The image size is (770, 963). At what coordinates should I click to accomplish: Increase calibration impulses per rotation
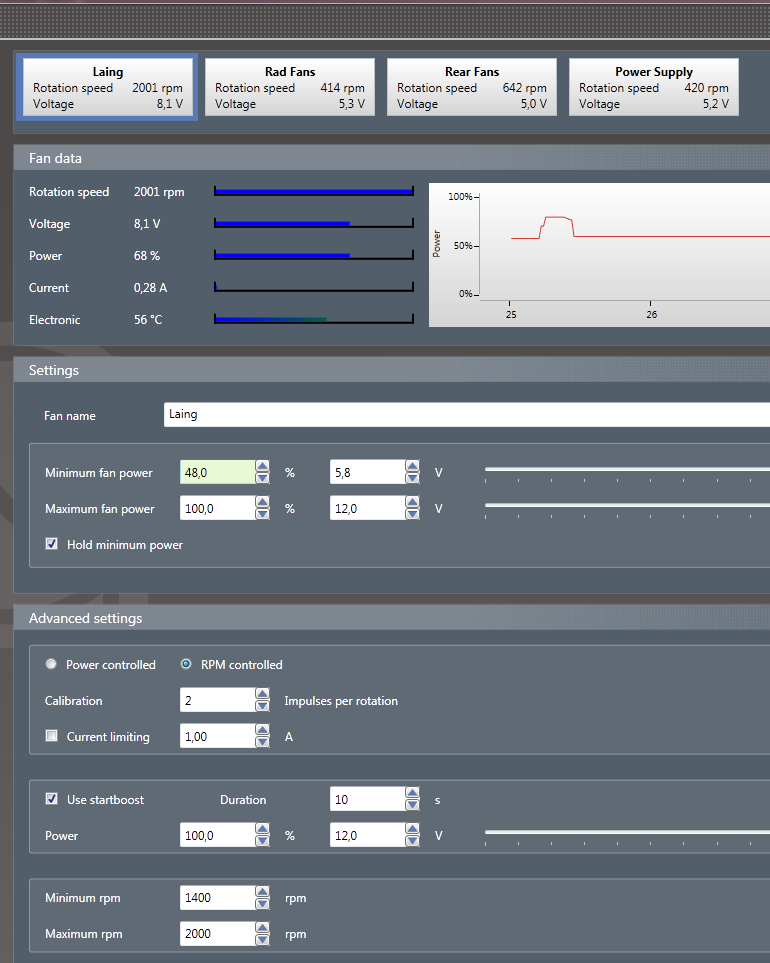coord(262,694)
